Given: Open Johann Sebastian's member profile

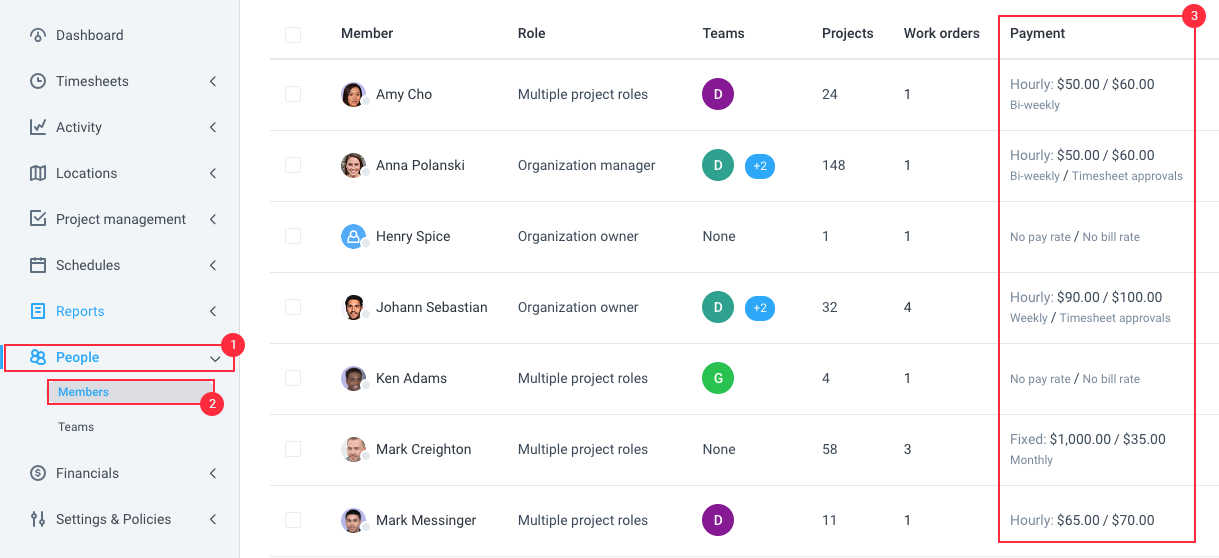Looking at the screenshot, I should tap(432, 307).
